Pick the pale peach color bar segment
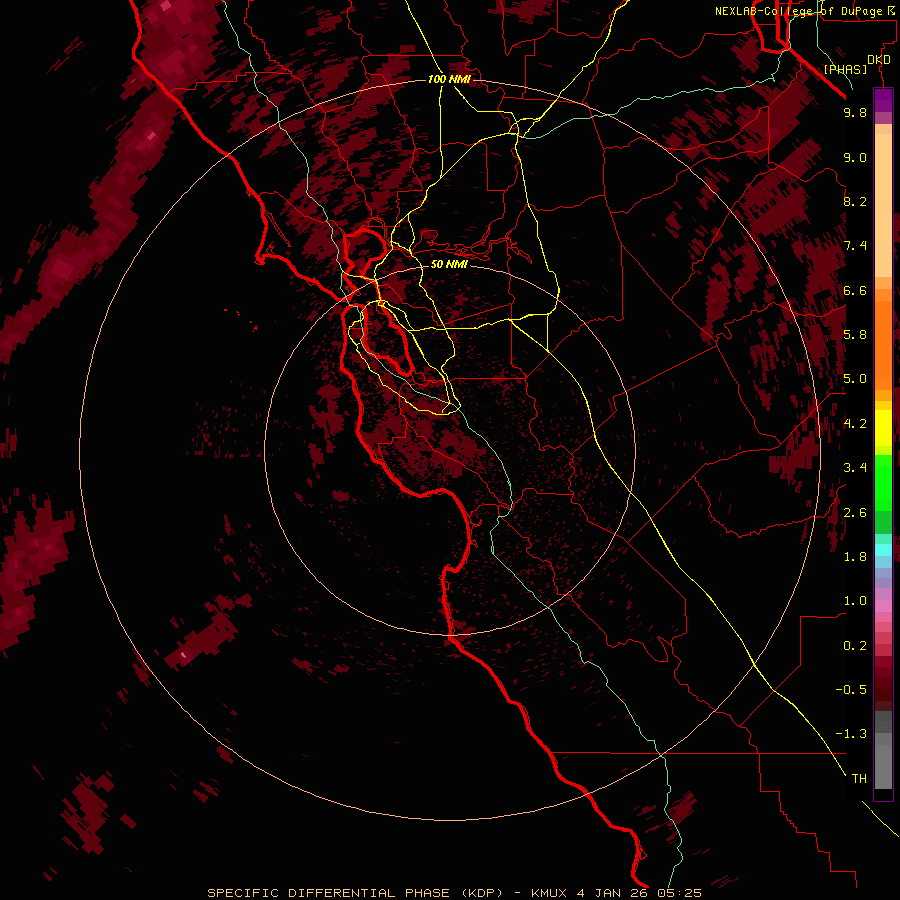 tap(883, 205)
